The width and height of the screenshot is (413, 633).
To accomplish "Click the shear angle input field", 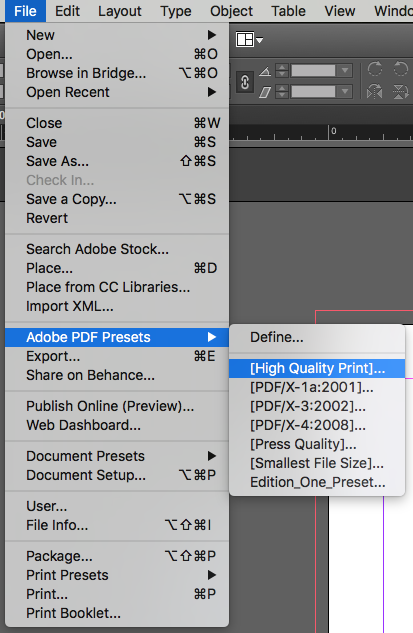I will coord(313,92).
